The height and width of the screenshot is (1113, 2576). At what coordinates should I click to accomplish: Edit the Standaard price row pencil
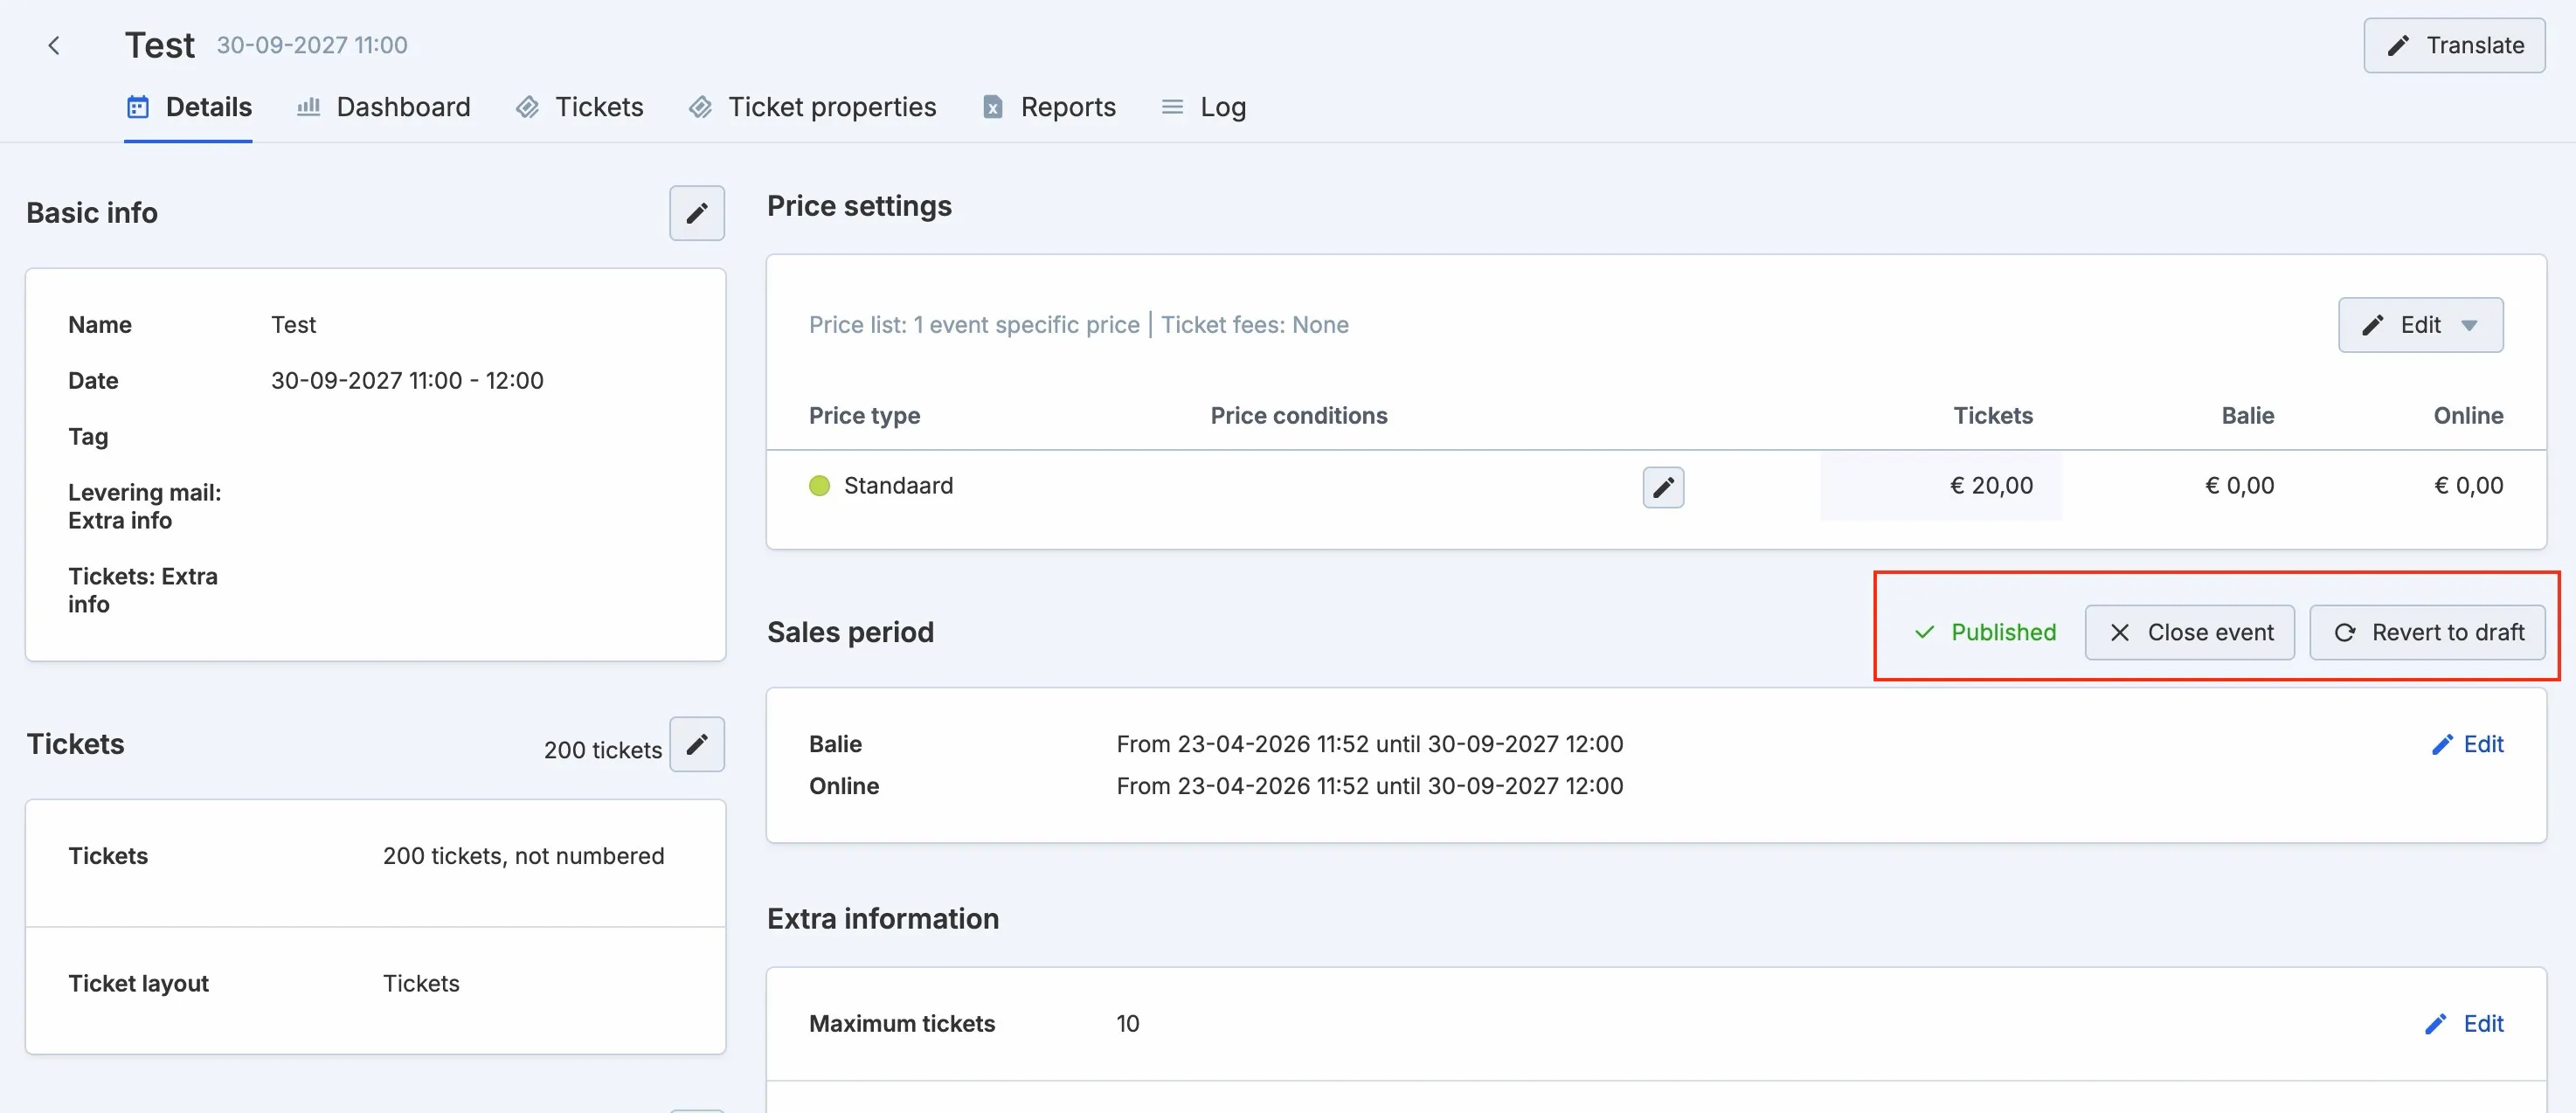click(x=1663, y=487)
